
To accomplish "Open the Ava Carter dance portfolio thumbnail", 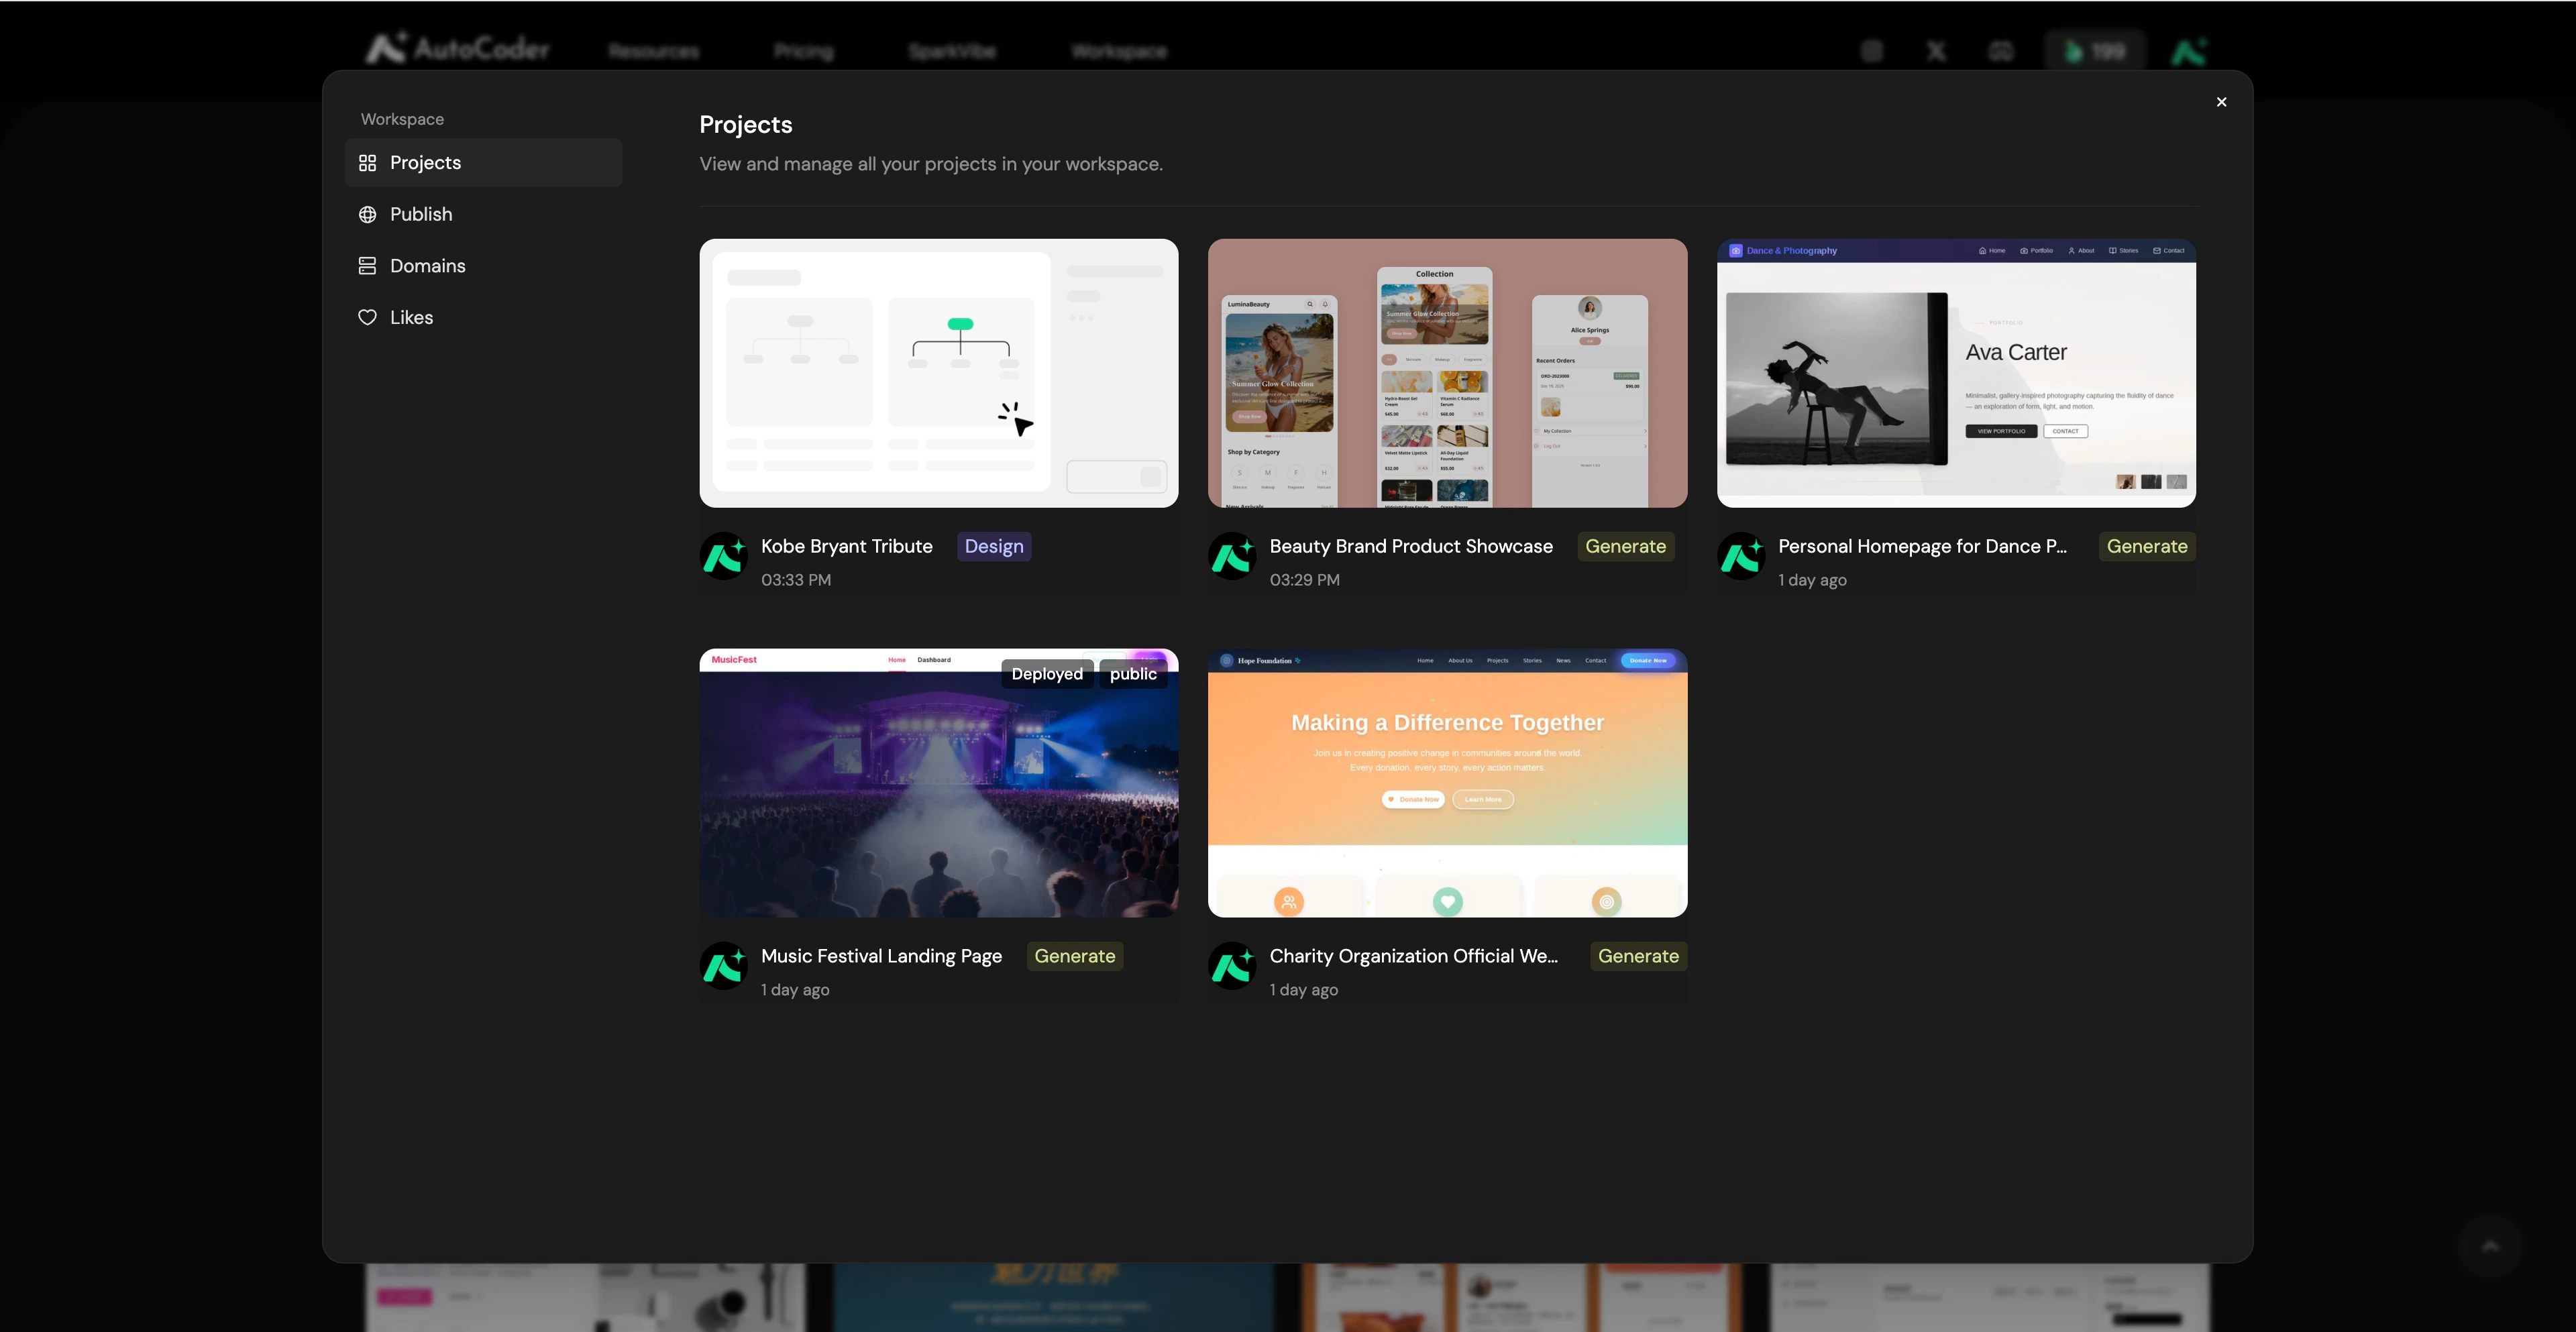I will point(1955,373).
